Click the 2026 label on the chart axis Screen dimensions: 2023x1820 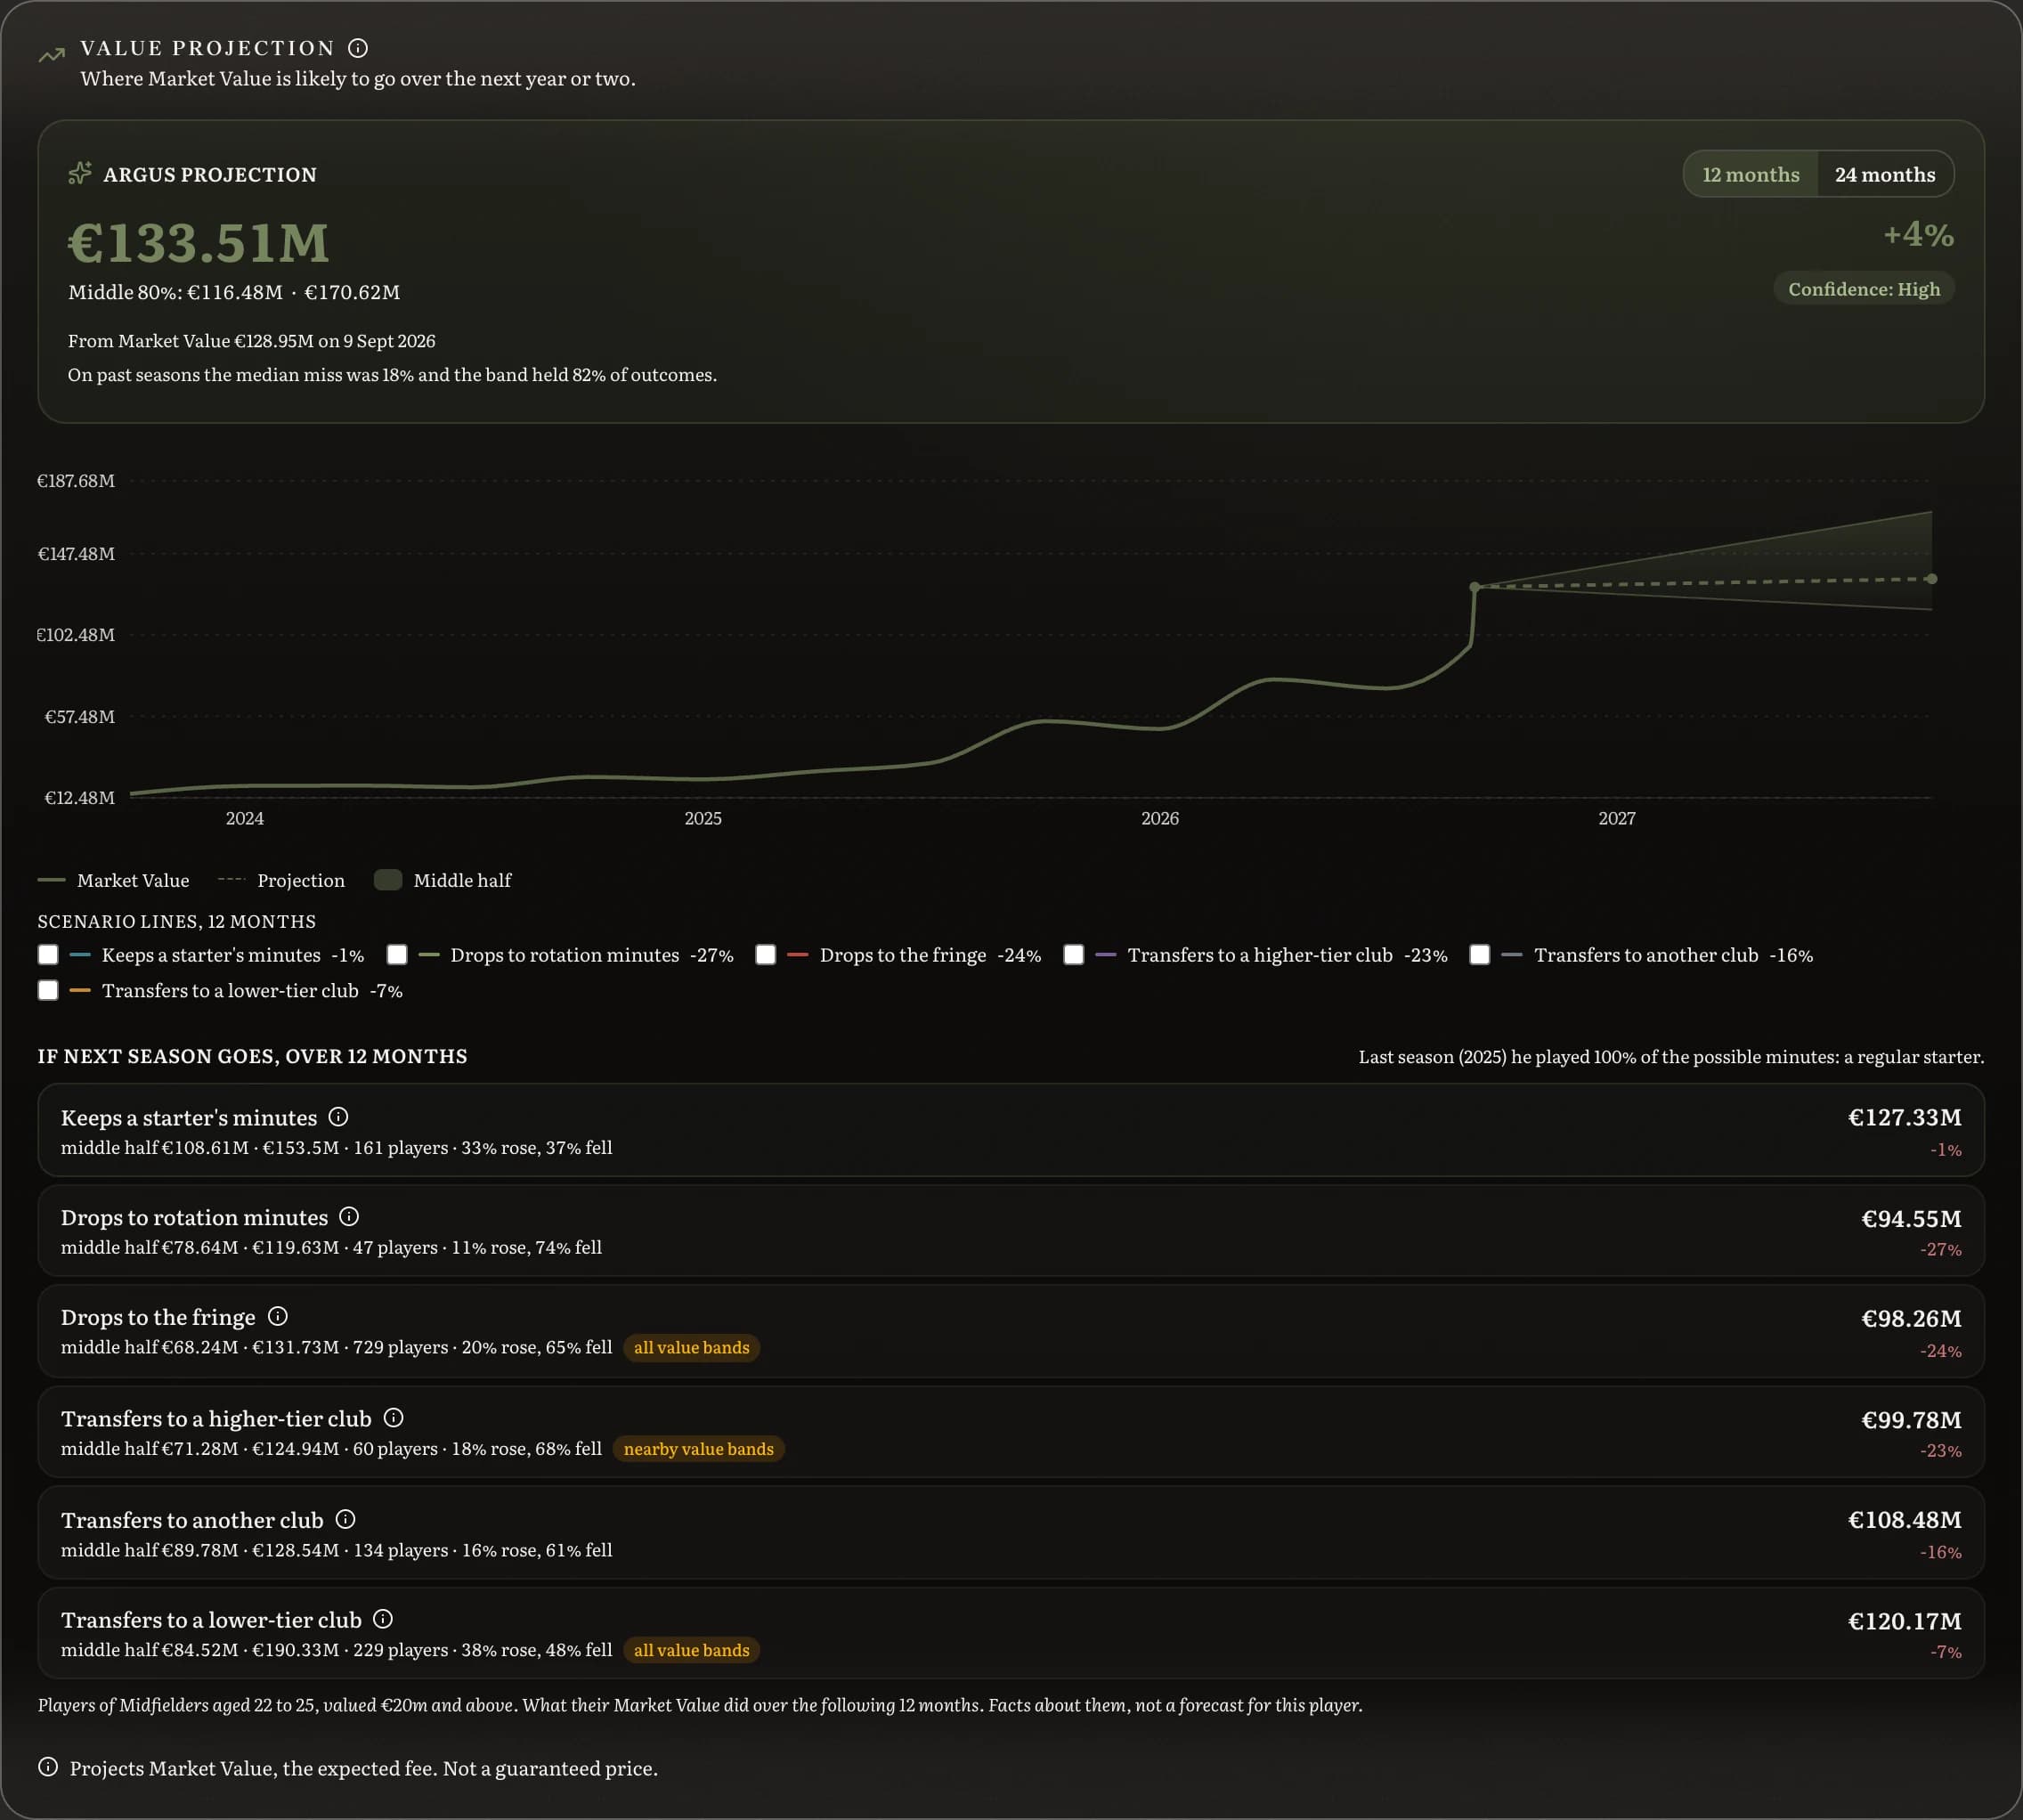[1160, 818]
